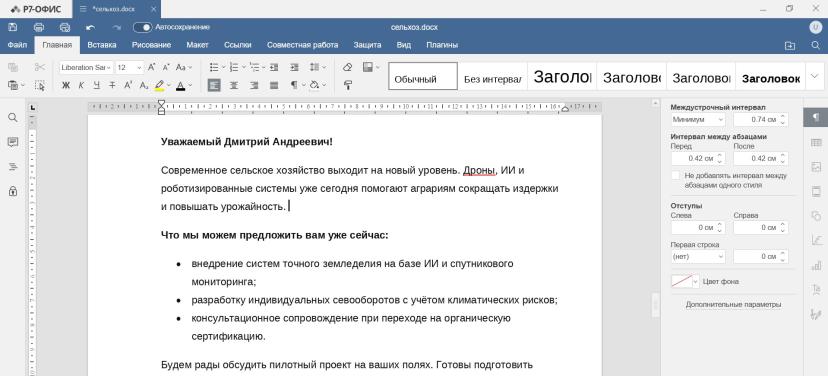
Task: Open the font size dropdown showing 12
Action: pyautogui.click(x=129, y=68)
